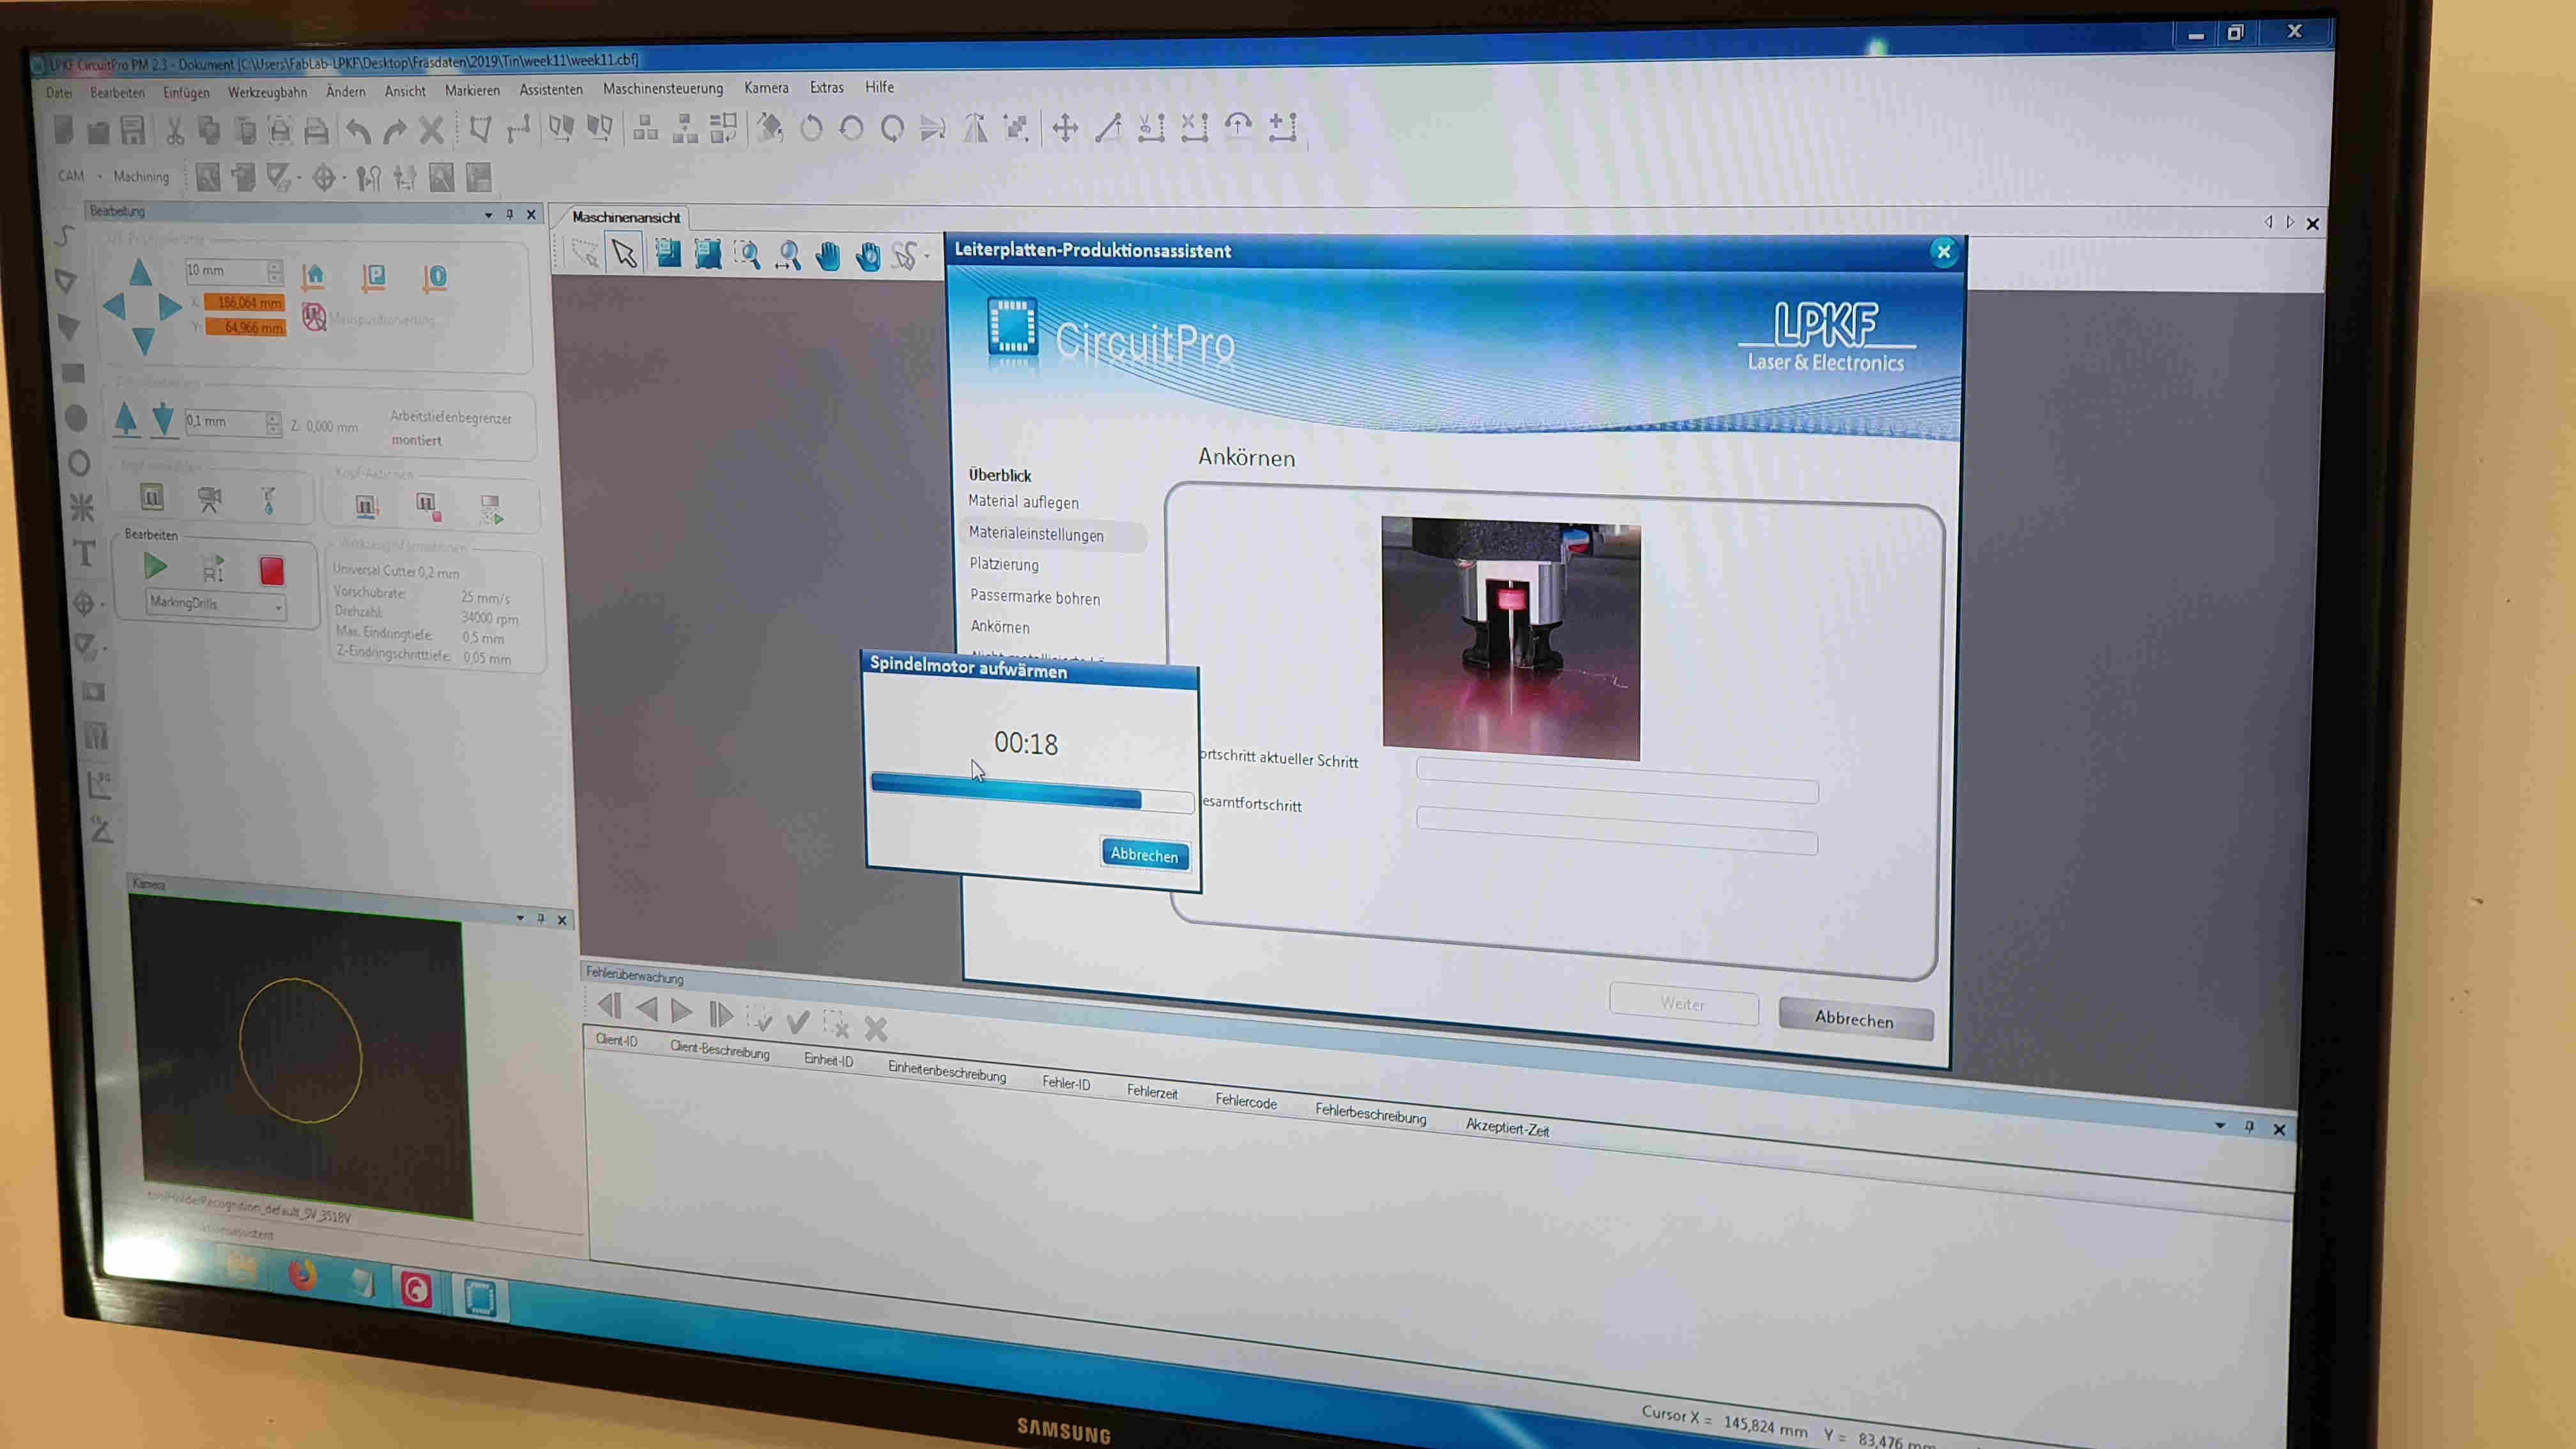Image resolution: width=2576 pixels, height=1449 pixels.
Task: Open the MarkingDrills phase dropdown
Action: [x=278, y=606]
